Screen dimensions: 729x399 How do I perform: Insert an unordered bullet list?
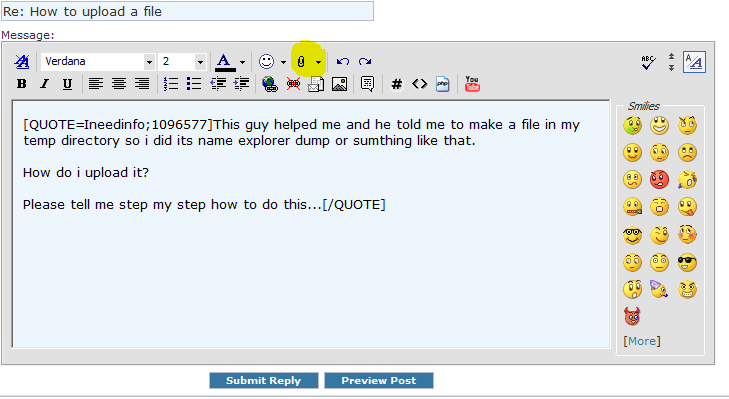[194, 84]
